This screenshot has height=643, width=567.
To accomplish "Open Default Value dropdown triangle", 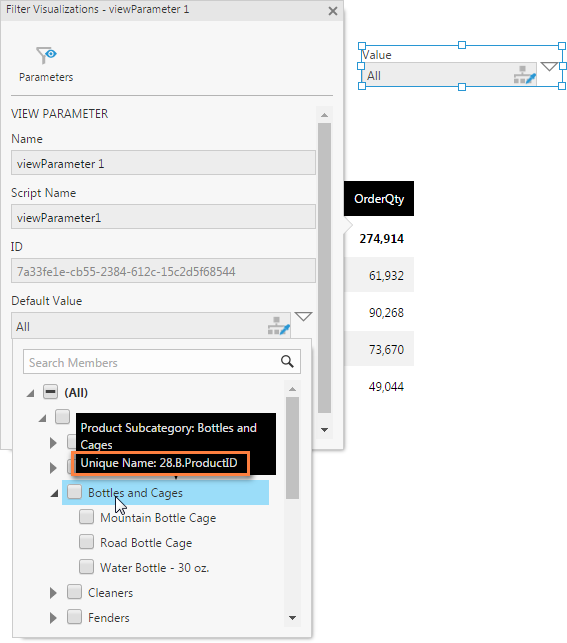I will [303, 316].
